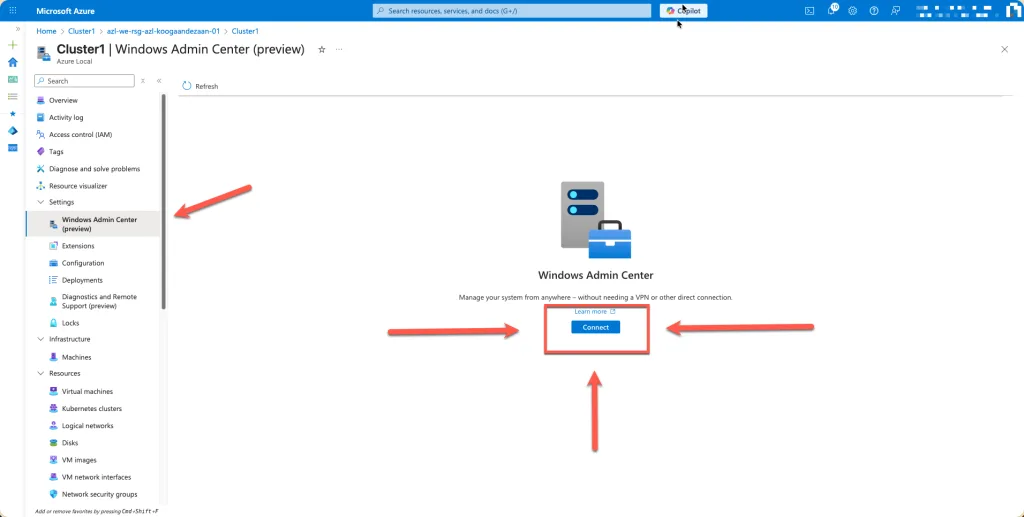The width and height of the screenshot is (1024, 517).
Task: Collapse the Infrastructure section
Action: coord(40,340)
